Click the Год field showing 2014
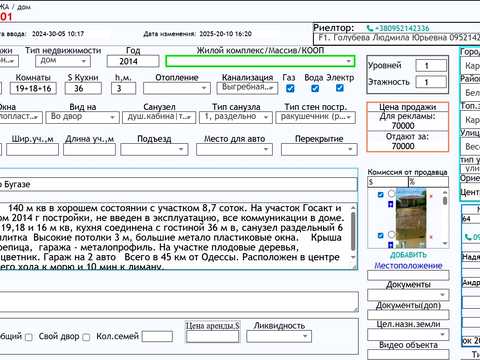Image resolution: width=480 pixels, height=360 pixels. [x=133, y=61]
